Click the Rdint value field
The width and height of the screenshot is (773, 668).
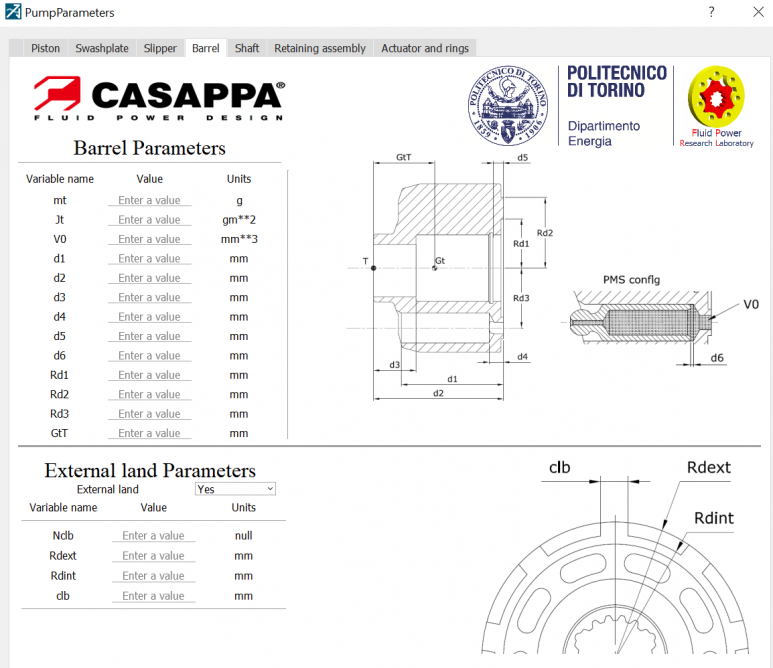(153, 576)
